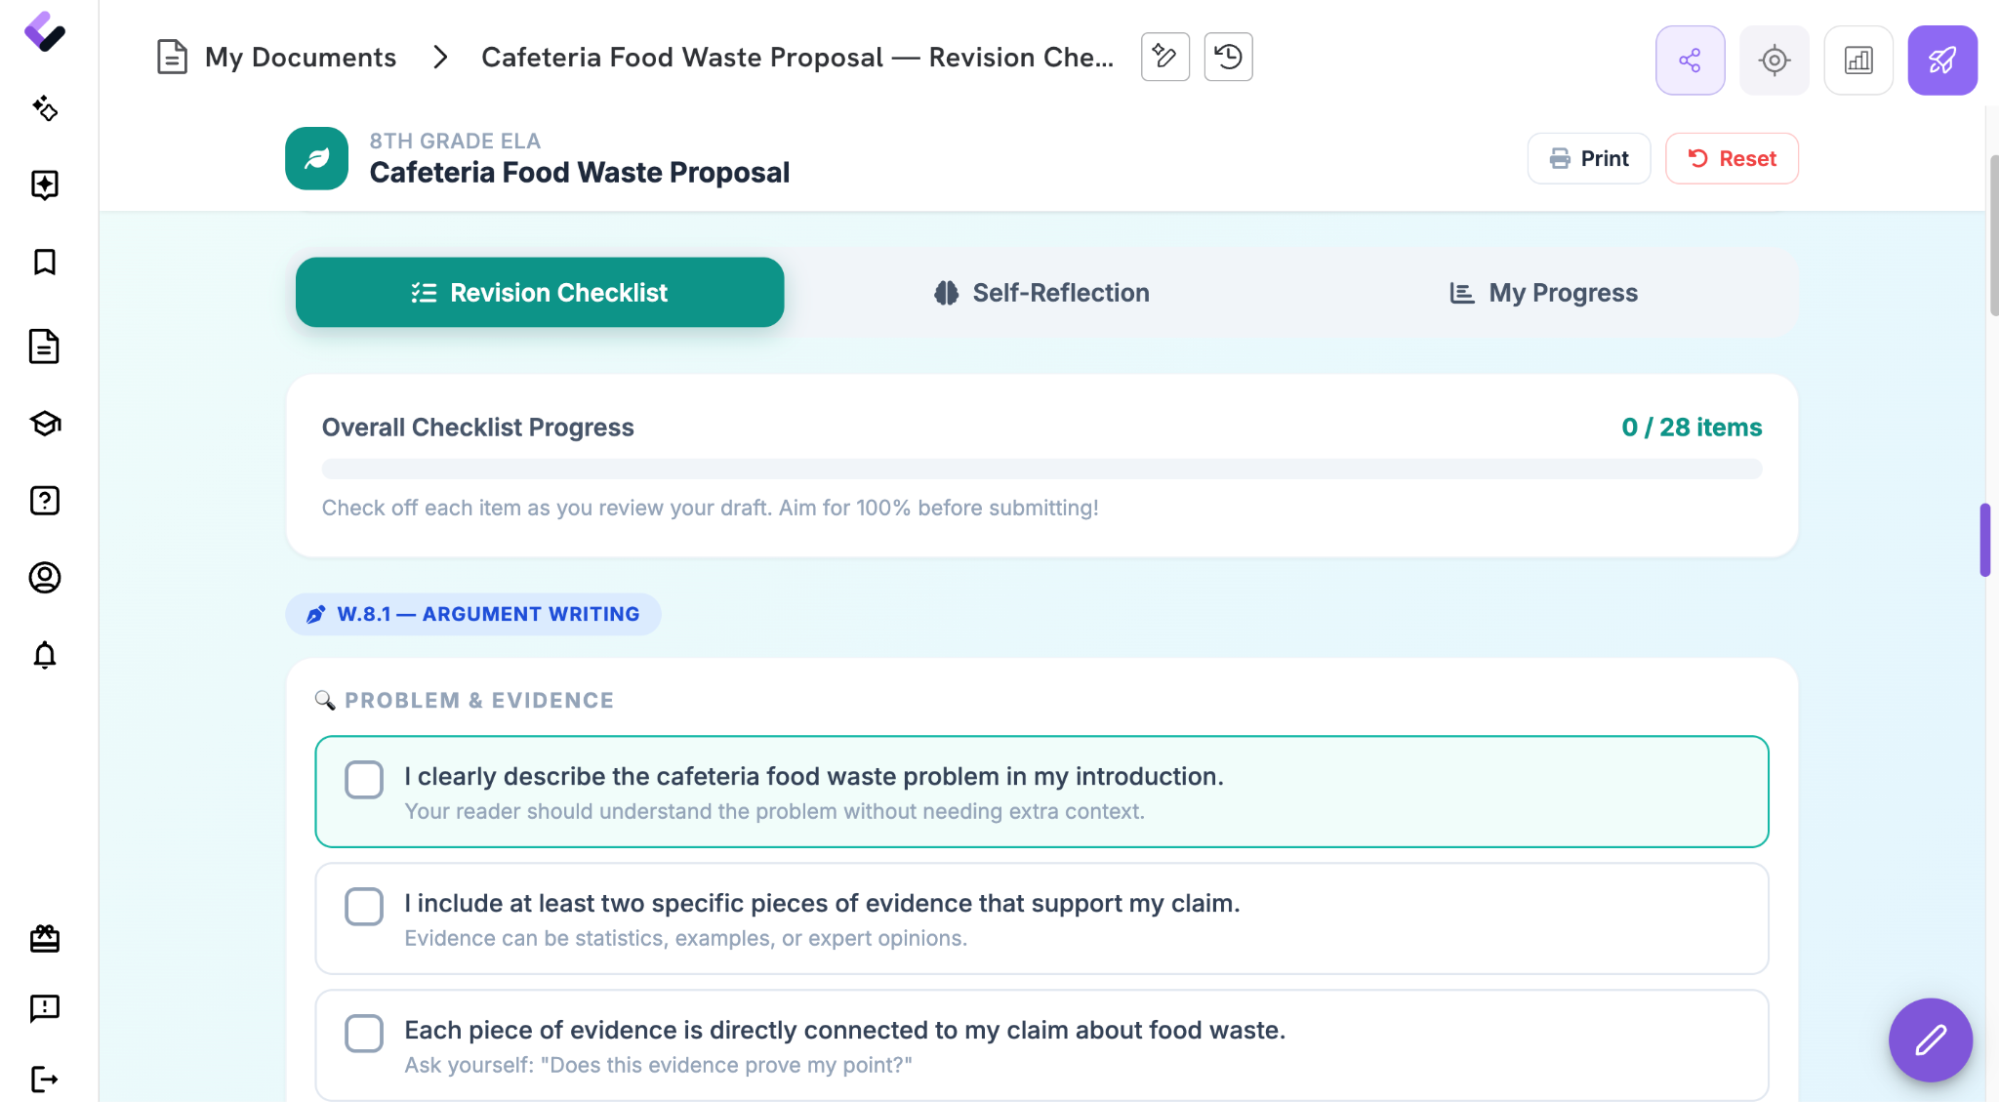
Task: Click the Print button
Action: pos(1588,158)
